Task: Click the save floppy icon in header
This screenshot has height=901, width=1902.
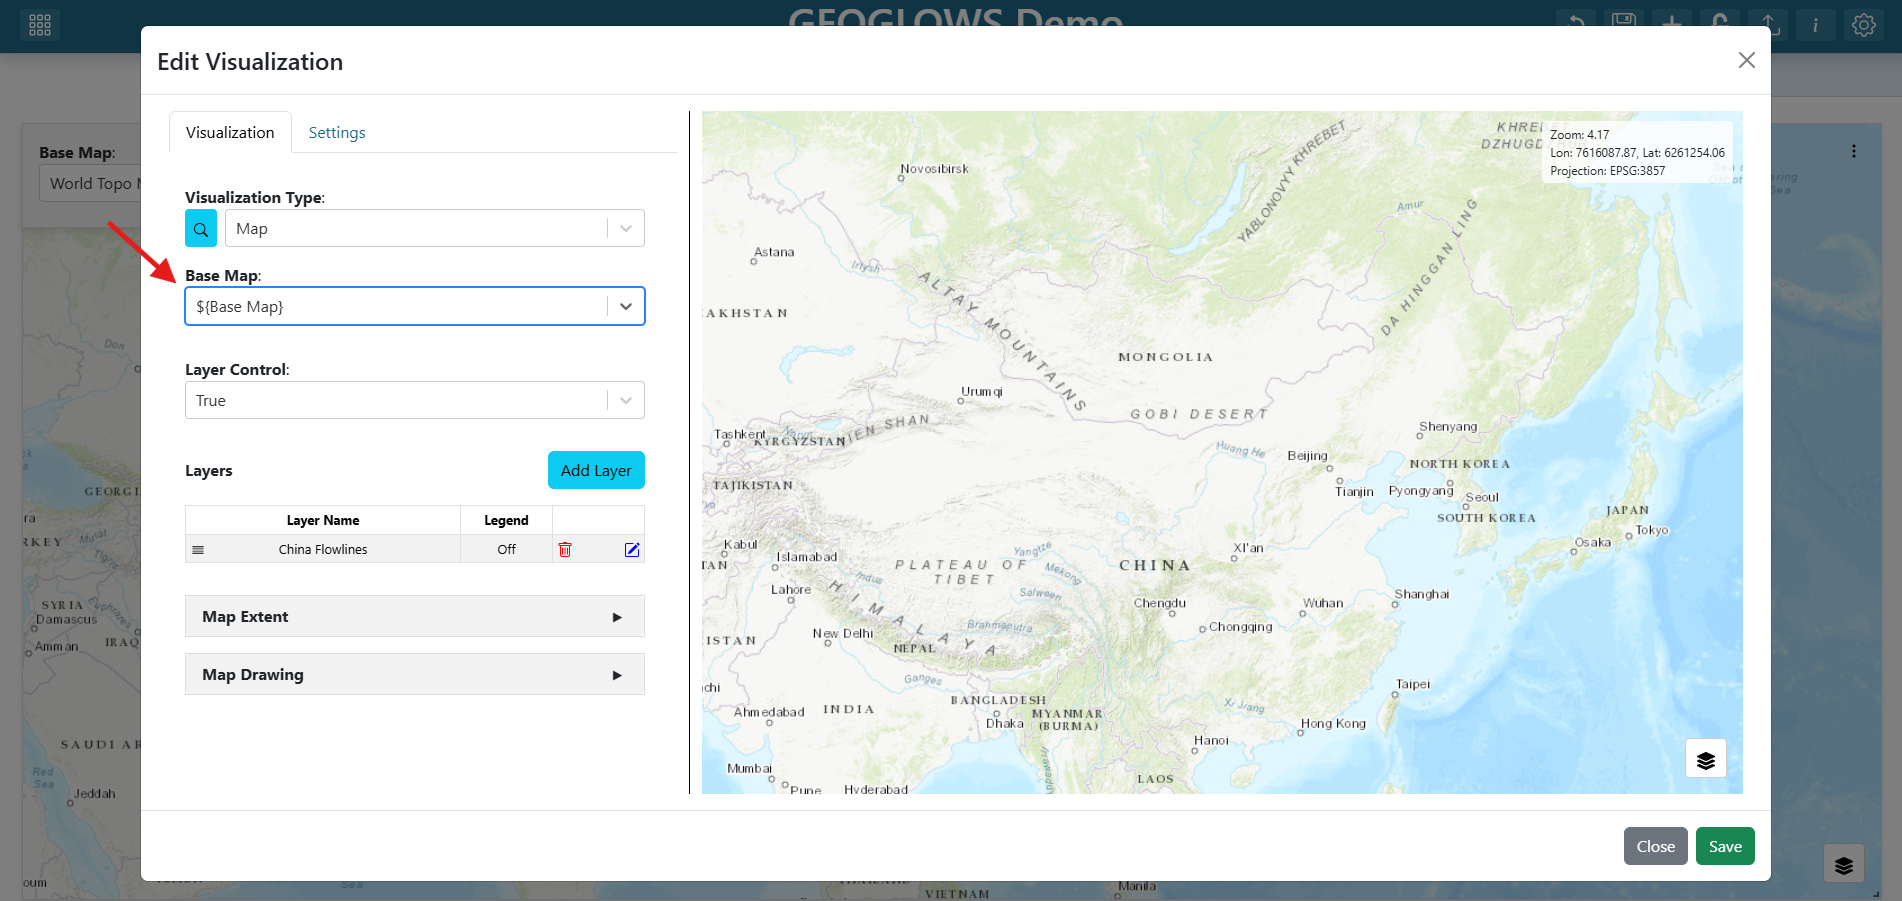Action: tap(1624, 24)
